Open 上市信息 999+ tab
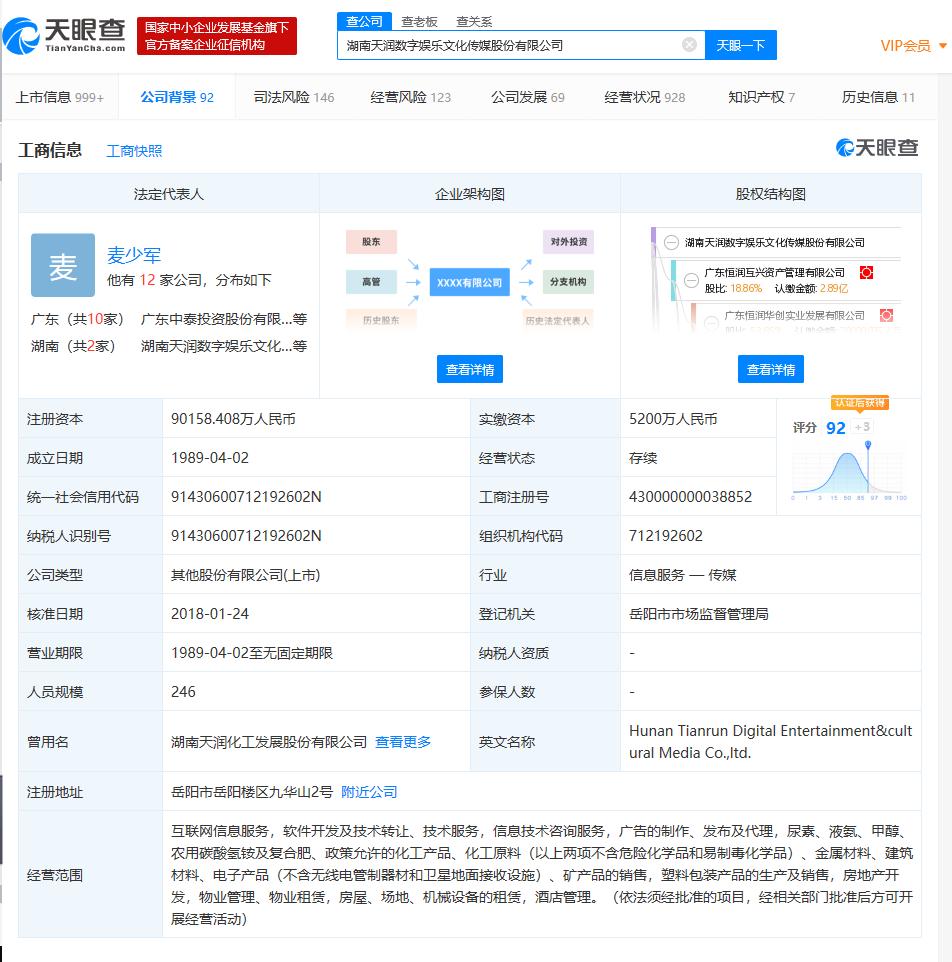952x962 pixels. click(60, 97)
